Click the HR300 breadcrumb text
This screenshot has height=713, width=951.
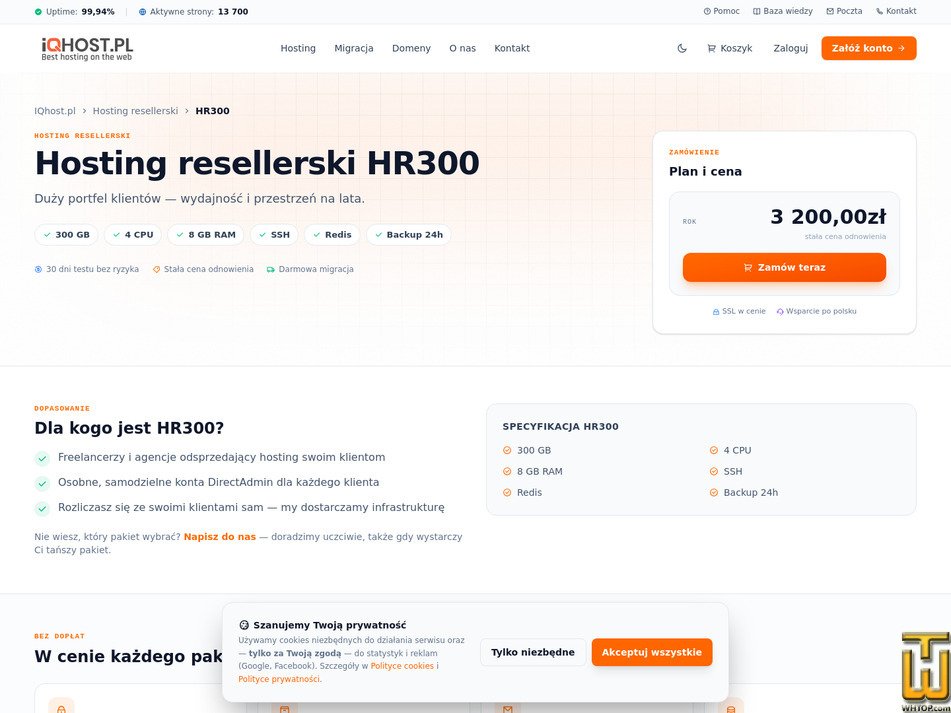pos(212,111)
